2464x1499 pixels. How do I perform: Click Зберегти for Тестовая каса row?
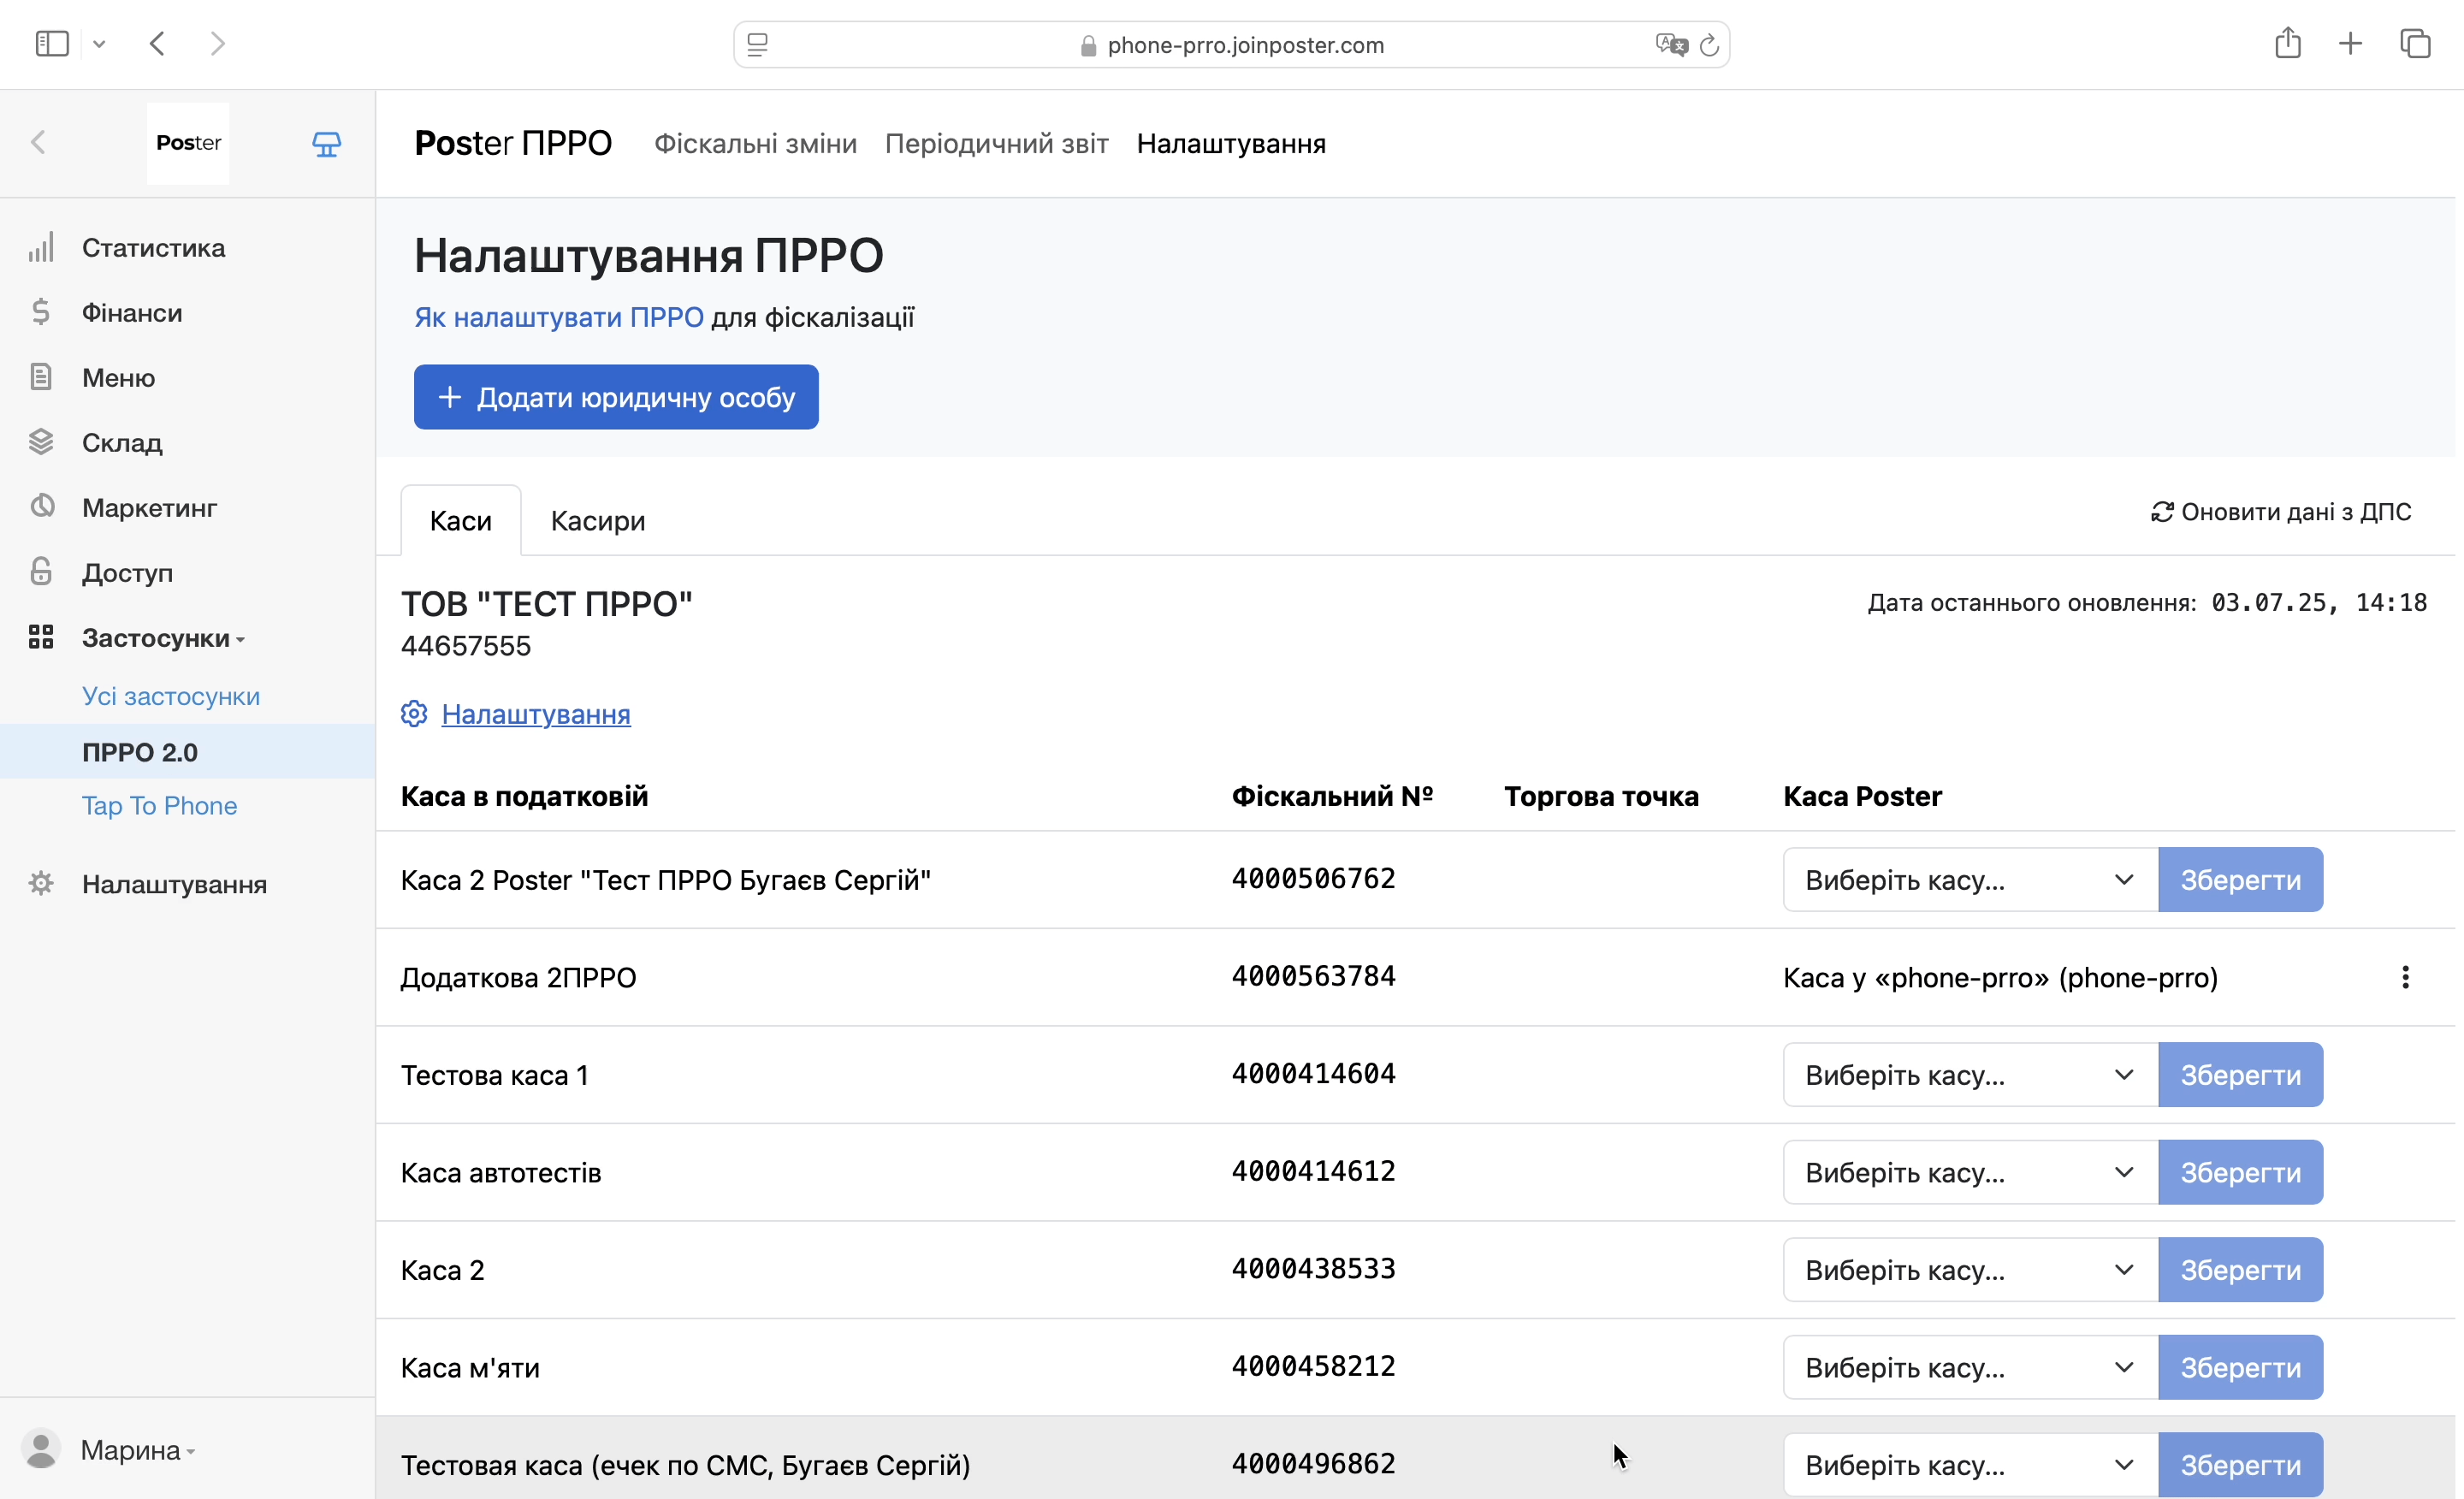pyautogui.click(x=2240, y=1465)
